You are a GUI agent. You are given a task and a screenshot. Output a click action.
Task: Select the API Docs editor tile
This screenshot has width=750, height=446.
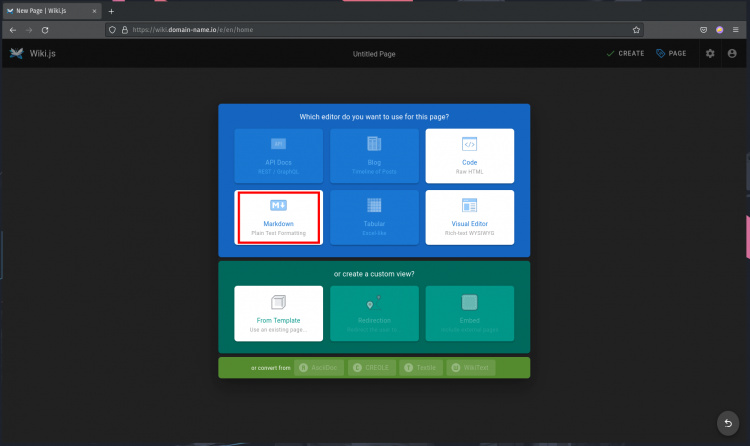pos(278,155)
